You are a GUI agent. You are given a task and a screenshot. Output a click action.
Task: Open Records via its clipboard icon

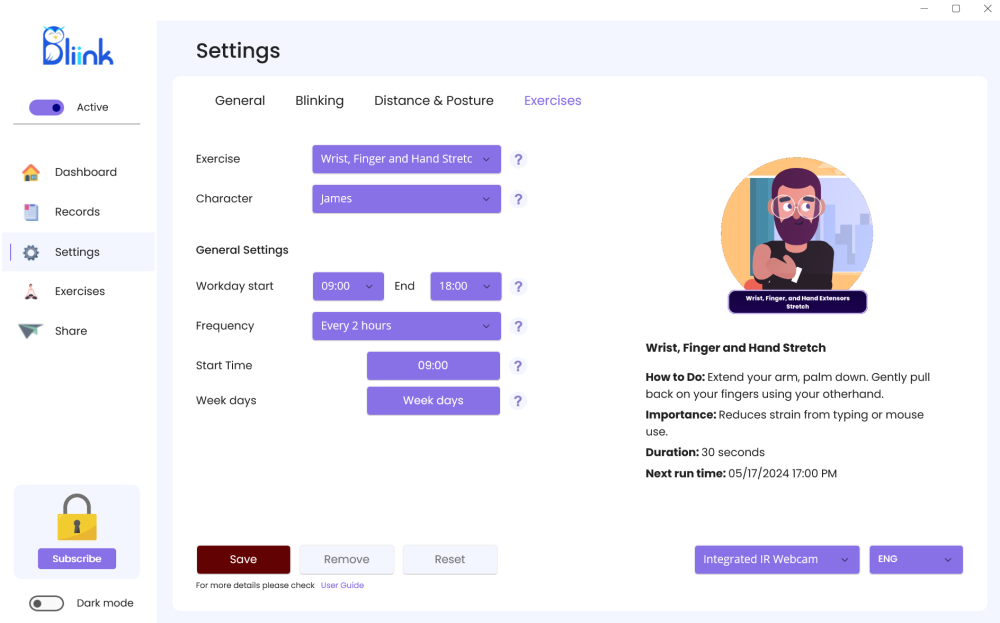(x=31, y=212)
